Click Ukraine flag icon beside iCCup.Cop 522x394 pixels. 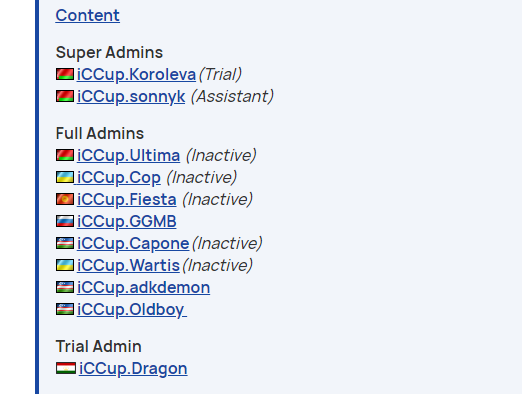[65, 177]
